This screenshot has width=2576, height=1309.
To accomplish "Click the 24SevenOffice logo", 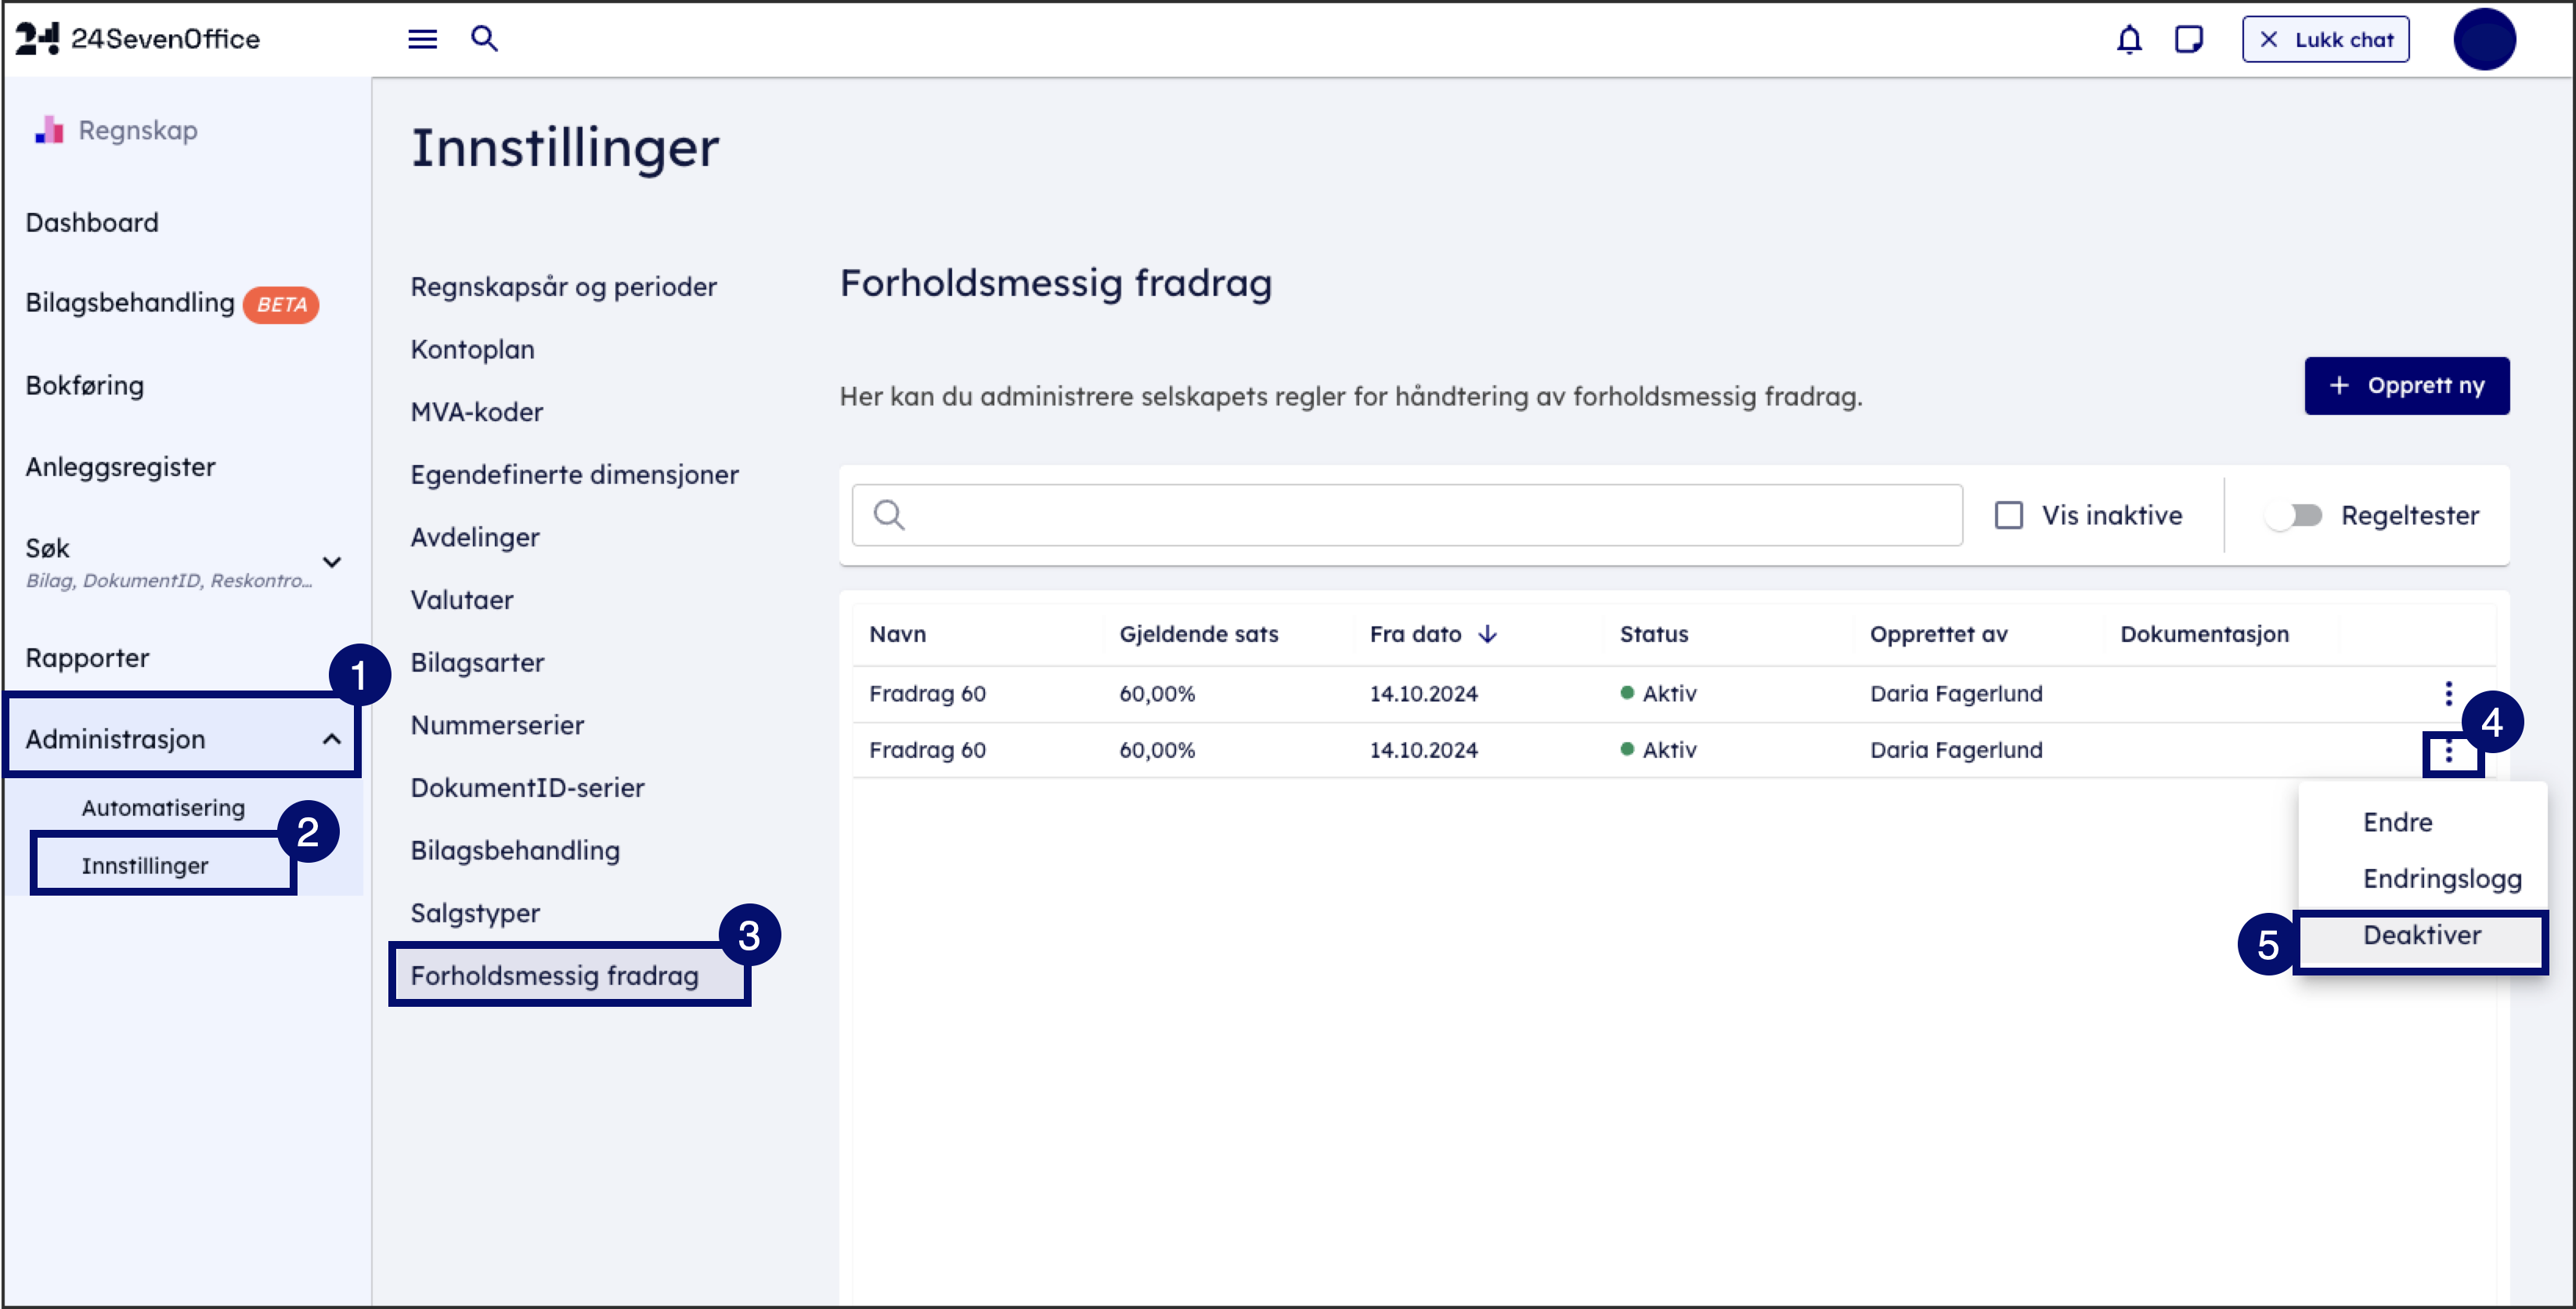I will pos(138,39).
